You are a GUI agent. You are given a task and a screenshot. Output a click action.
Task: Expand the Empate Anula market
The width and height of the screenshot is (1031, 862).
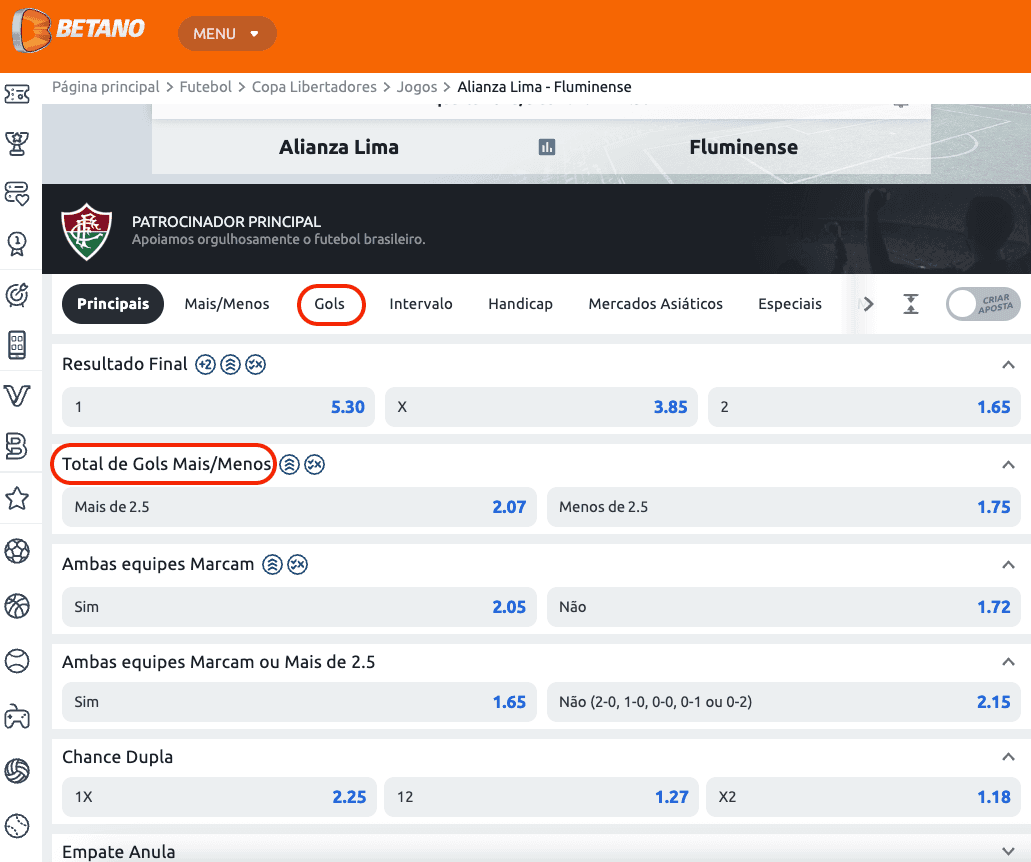(1008, 851)
